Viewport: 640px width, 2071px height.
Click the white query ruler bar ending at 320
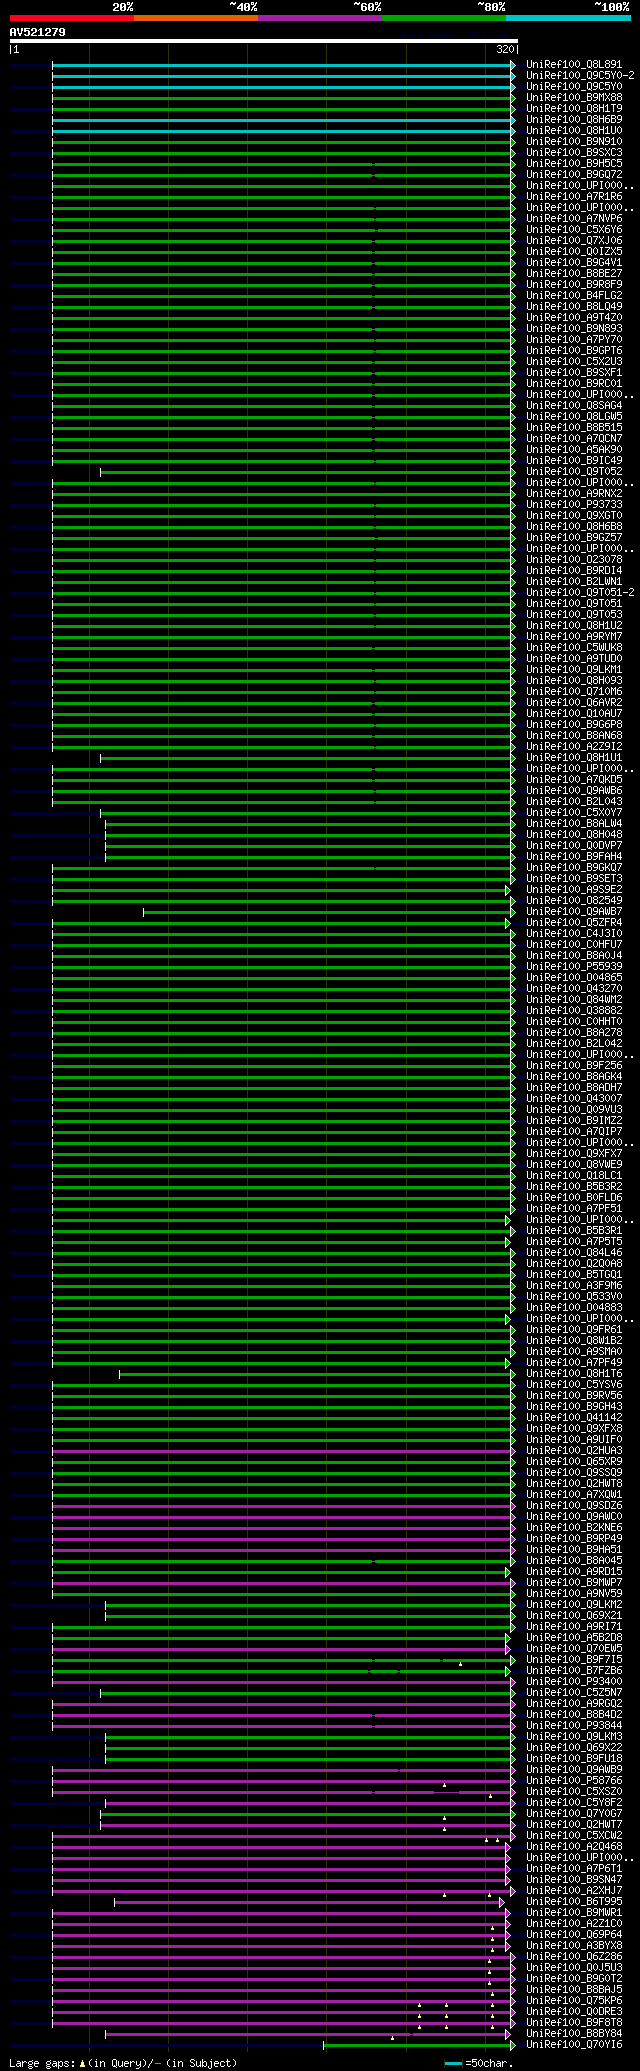tap(263, 41)
